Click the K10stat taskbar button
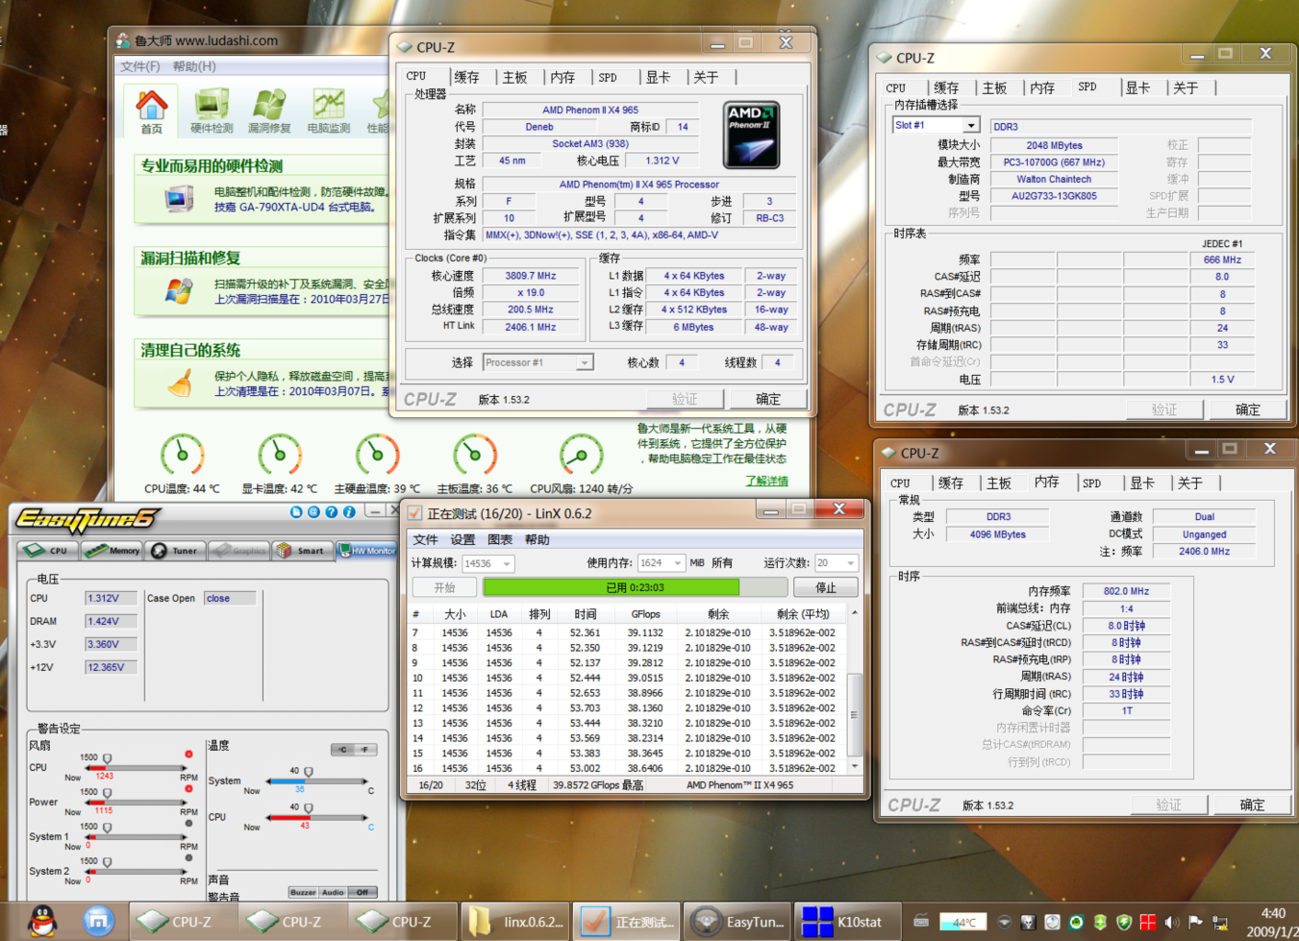This screenshot has width=1299, height=941. click(x=847, y=921)
